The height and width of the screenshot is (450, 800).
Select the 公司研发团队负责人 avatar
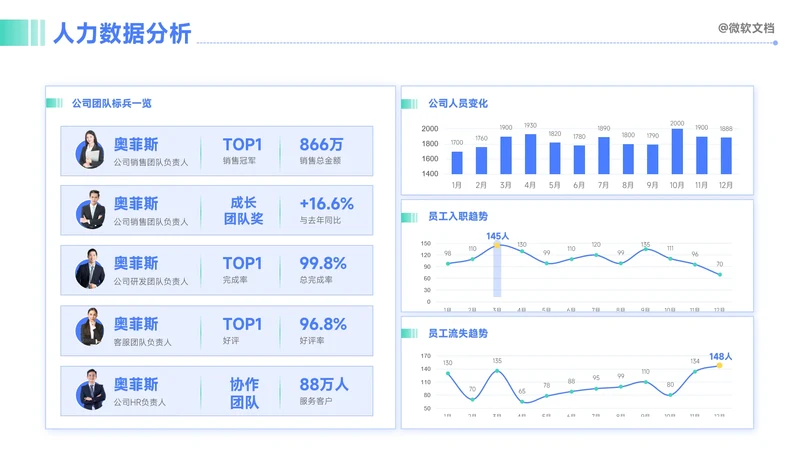point(91,271)
